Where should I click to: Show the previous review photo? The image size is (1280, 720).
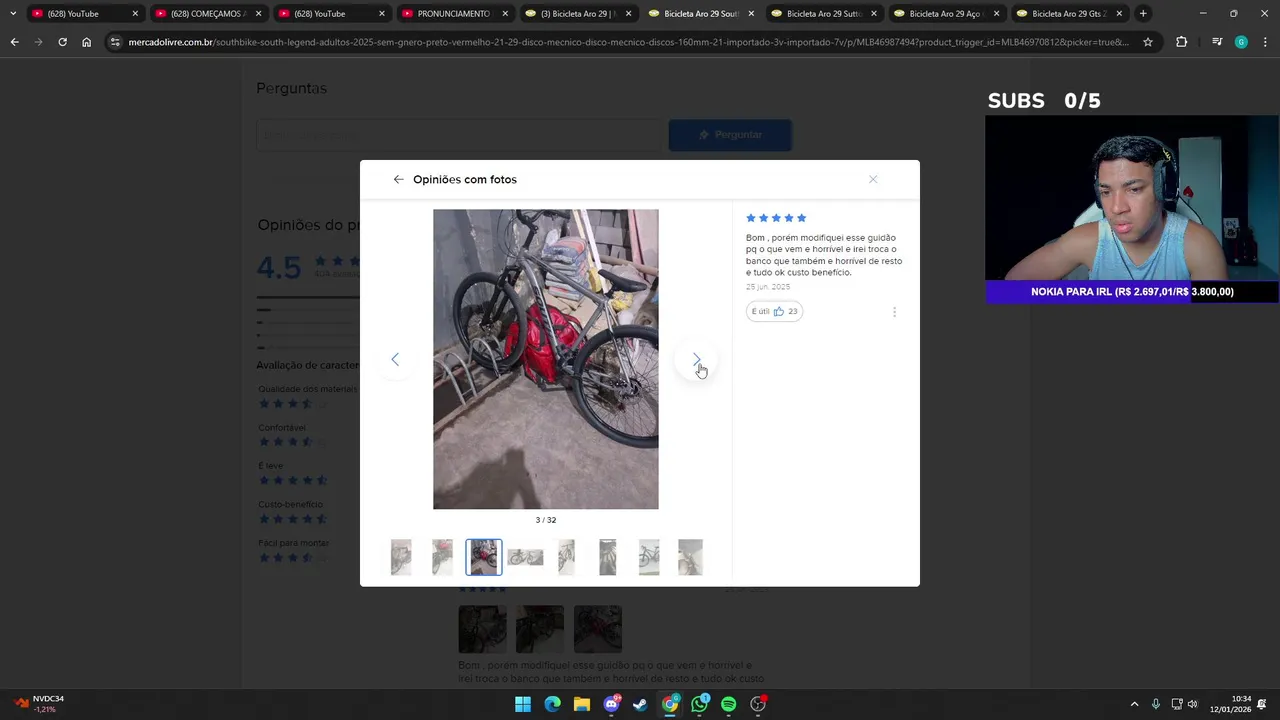point(395,360)
